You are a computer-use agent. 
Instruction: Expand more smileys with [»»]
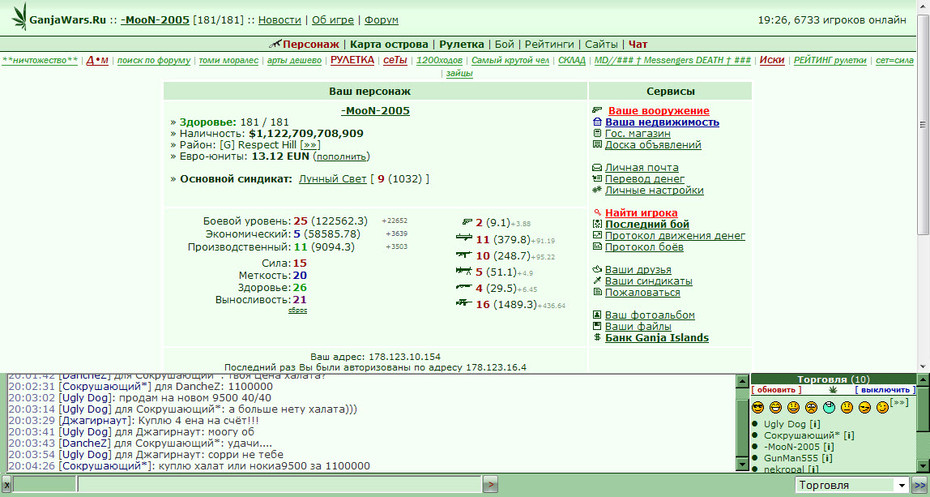point(899,403)
